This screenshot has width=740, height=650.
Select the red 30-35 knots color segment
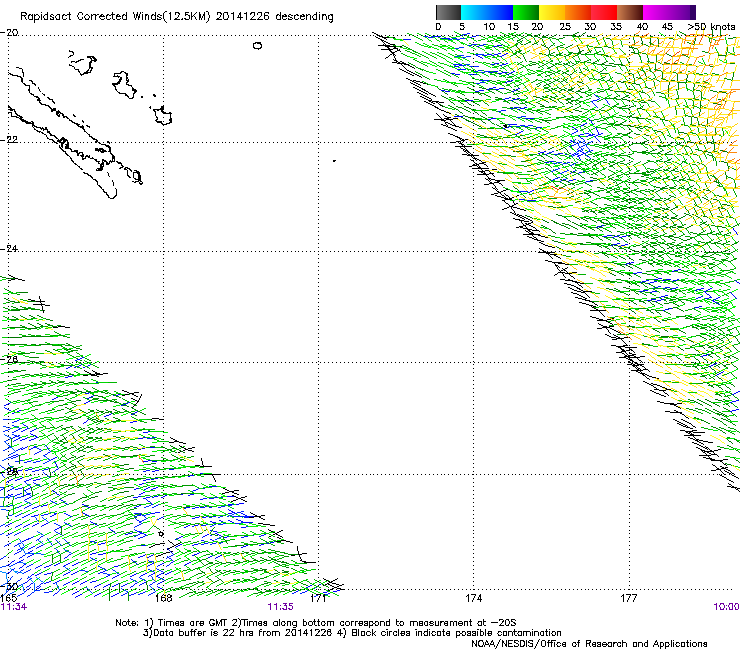coord(604,12)
